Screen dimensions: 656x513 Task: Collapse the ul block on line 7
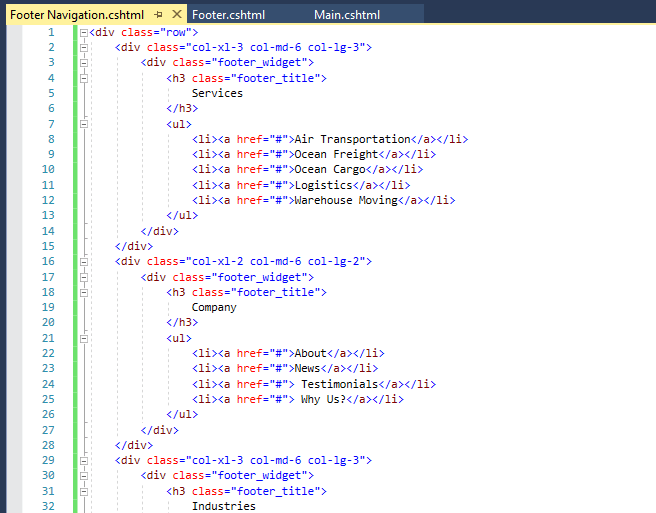point(82,124)
